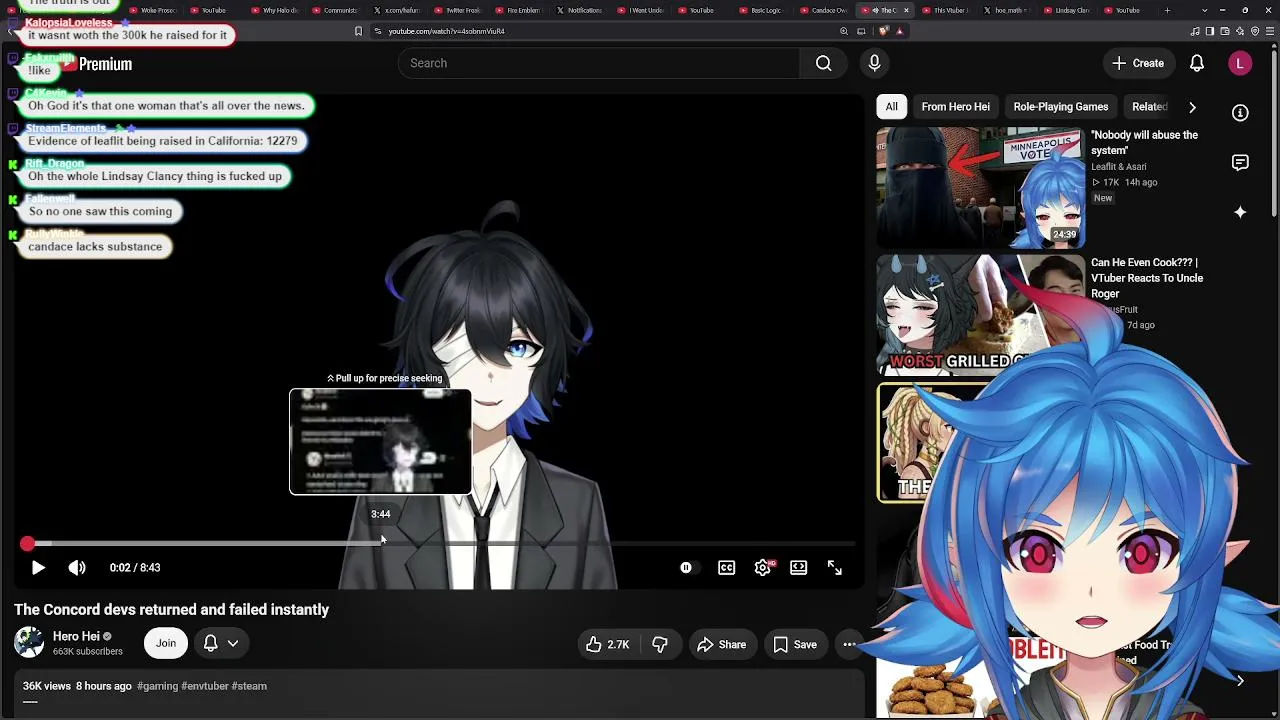Switch to the Fire Emblem browser tab
The height and width of the screenshot is (720, 1280).
point(522,10)
